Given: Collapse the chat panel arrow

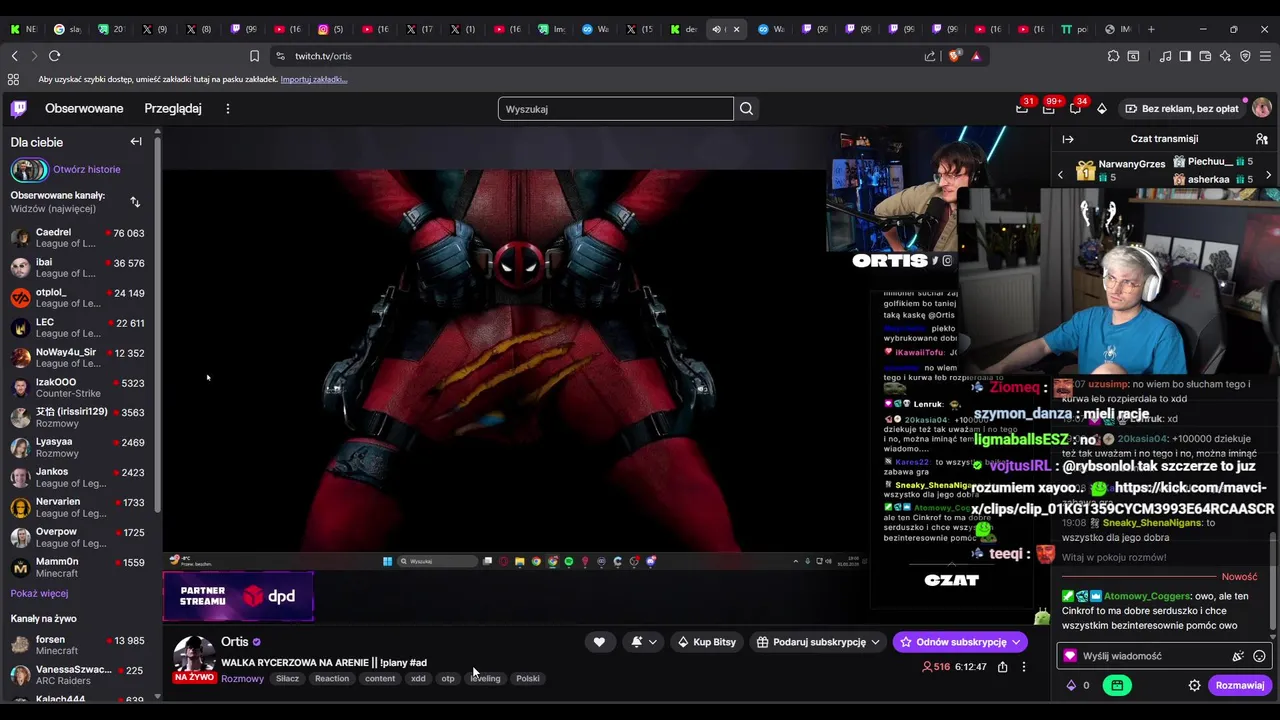Looking at the screenshot, I should click(1068, 139).
